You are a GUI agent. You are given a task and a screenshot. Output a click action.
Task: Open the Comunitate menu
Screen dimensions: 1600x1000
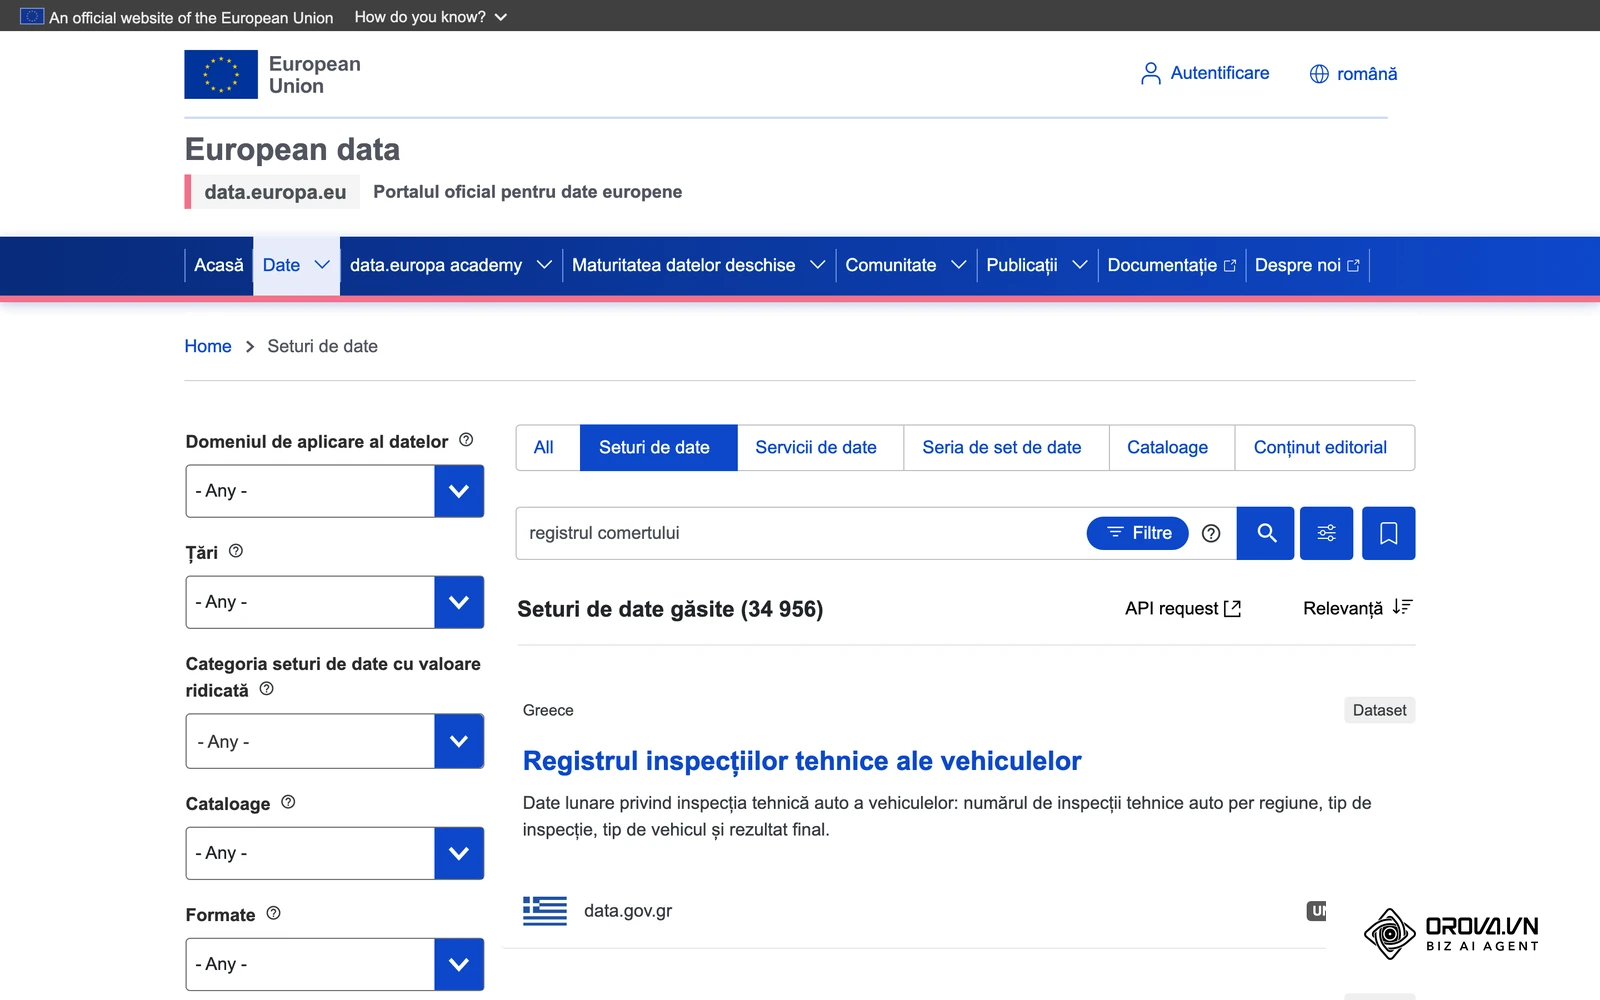(x=905, y=265)
